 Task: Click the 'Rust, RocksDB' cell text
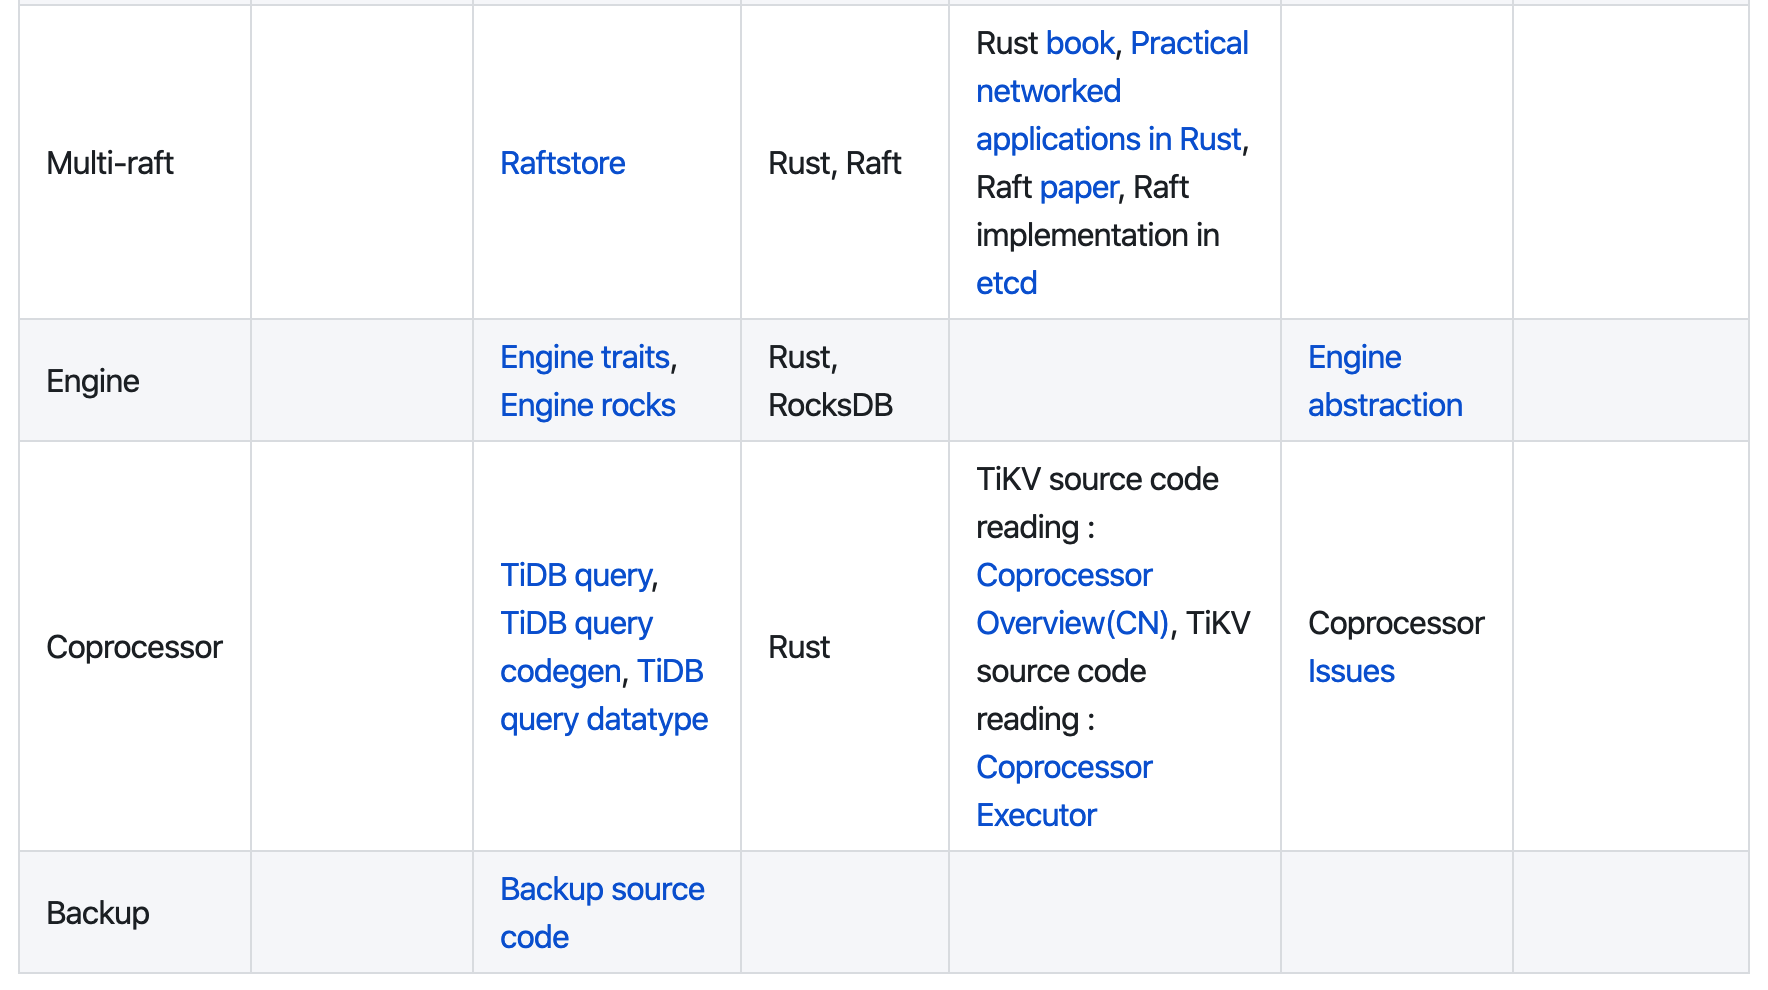[x=829, y=381]
